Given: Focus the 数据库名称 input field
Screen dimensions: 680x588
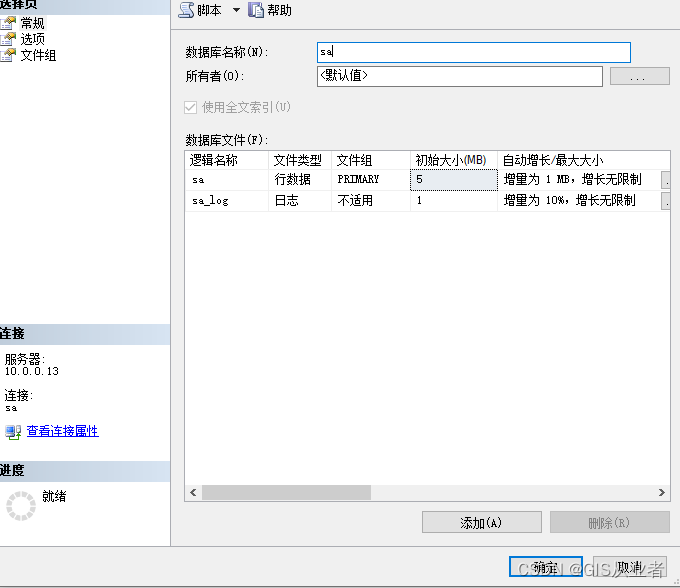Looking at the screenshot, I should click(x=474, y=52).
